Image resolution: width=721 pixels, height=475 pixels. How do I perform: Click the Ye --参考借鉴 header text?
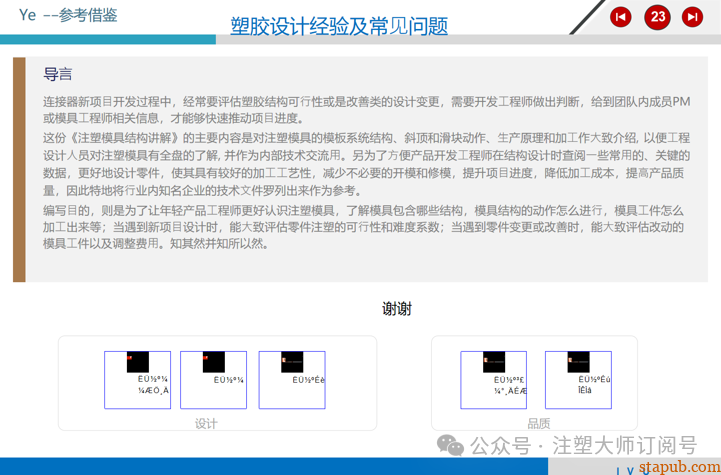tap(68, 15)
